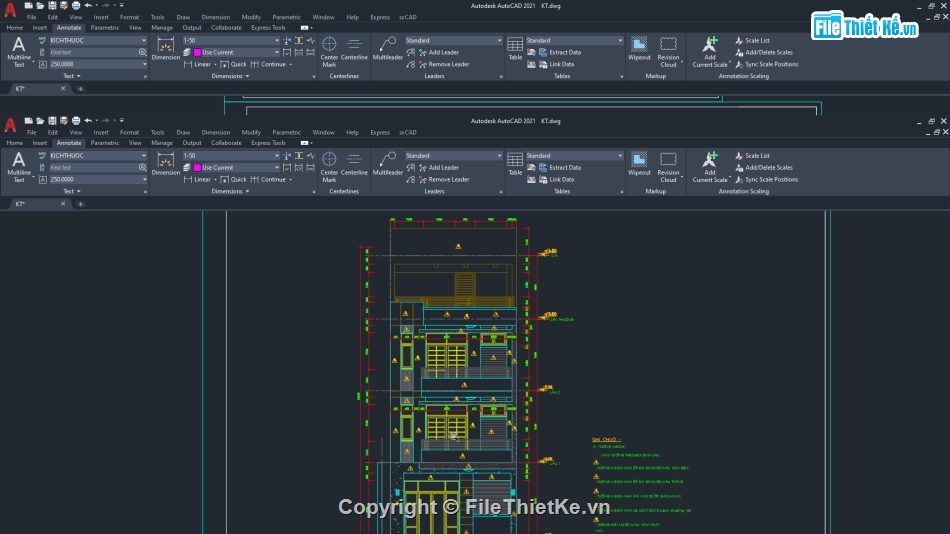The height and width of the screenshot is (534, 950).
Task: Click New drawing icon in upper quick access toolbar
Action: [28, 5]
